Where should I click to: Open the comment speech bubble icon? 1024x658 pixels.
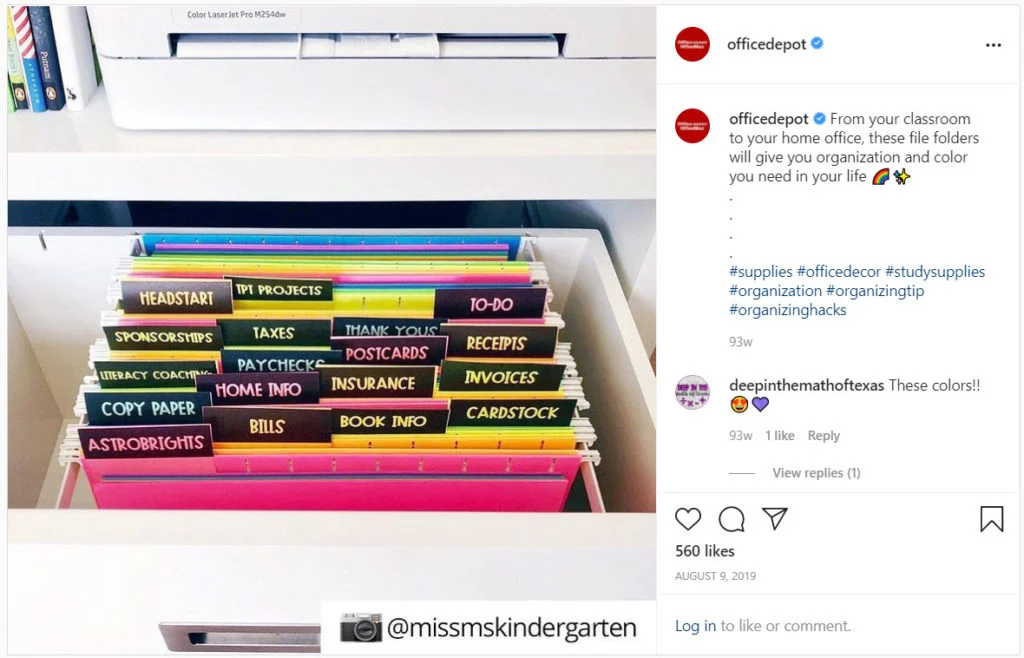[x=731, y=519]
